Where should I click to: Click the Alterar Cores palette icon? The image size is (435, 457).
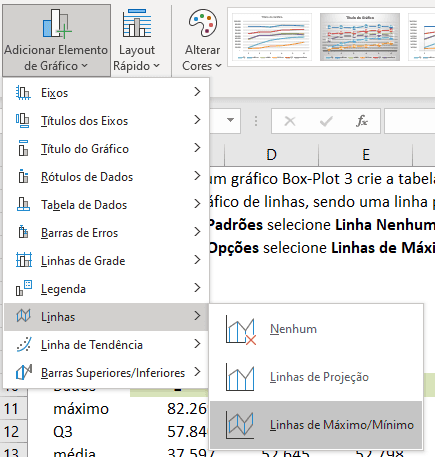click(203, 23)
